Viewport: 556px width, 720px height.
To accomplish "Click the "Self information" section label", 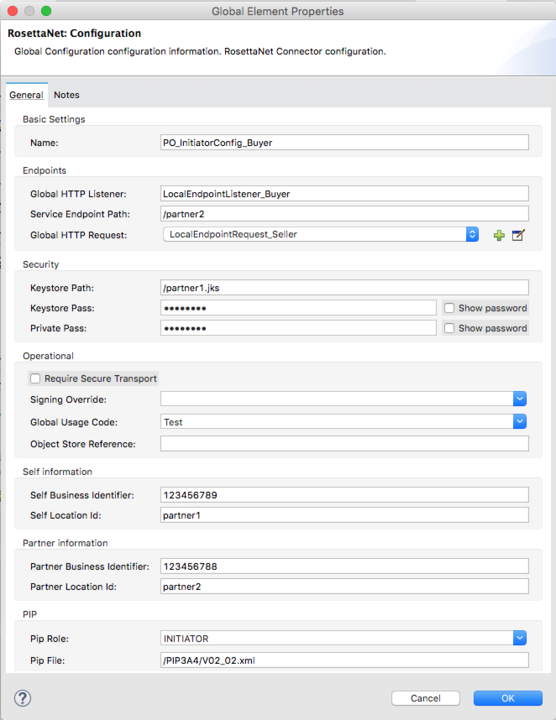I will pos(57,472).
